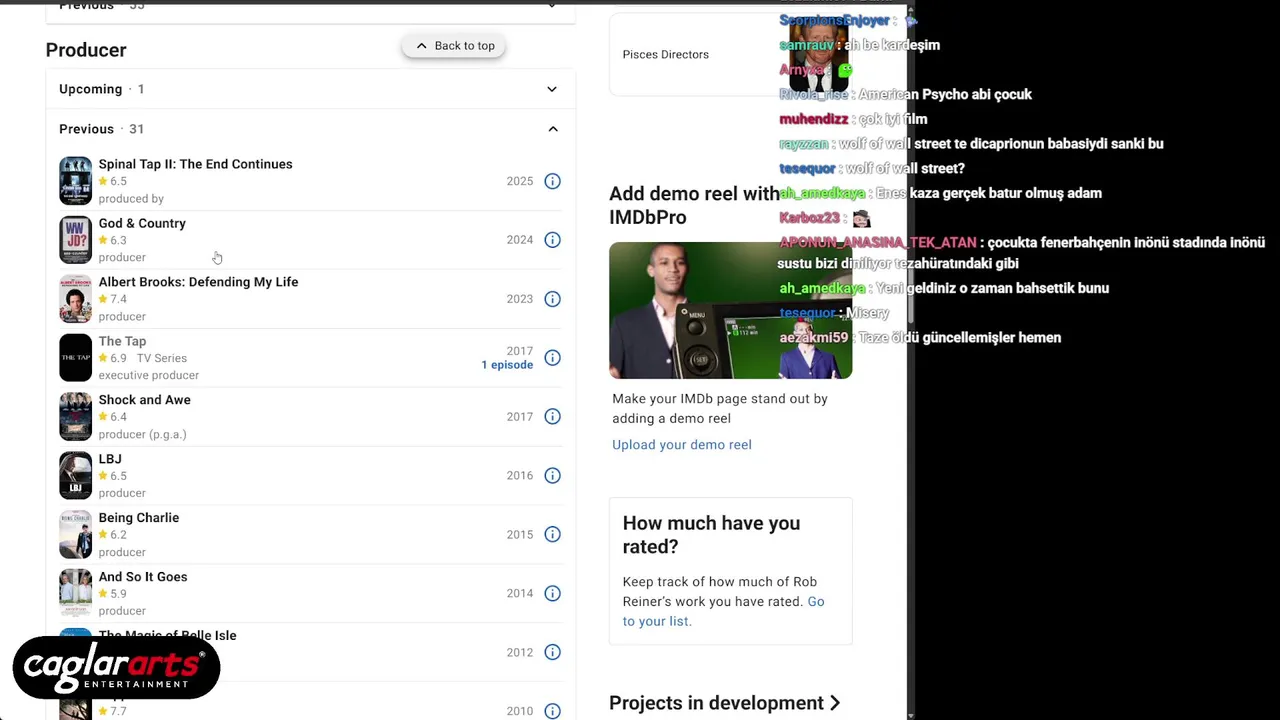The height and width of the screenshot is (720, 1280).
Task: Click the 6.3 rating of God & Country
Action: [112, 240]
